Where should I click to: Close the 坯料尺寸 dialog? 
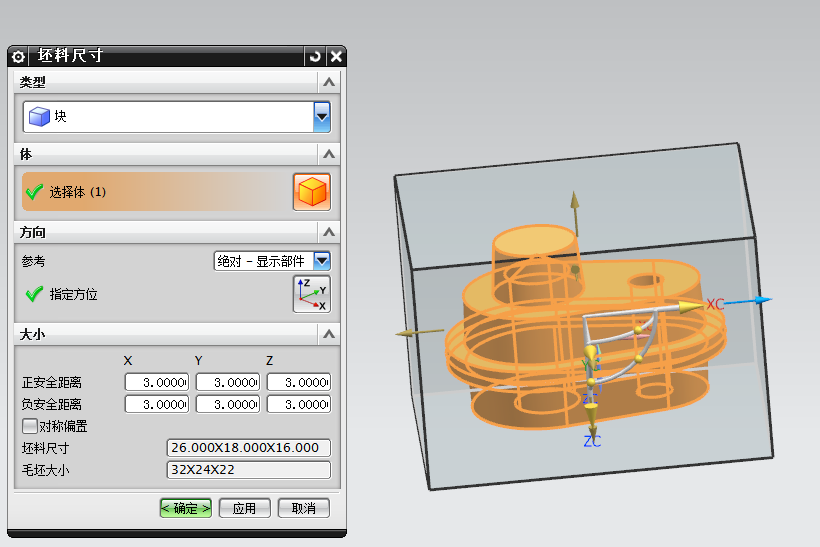coord(336,56)
